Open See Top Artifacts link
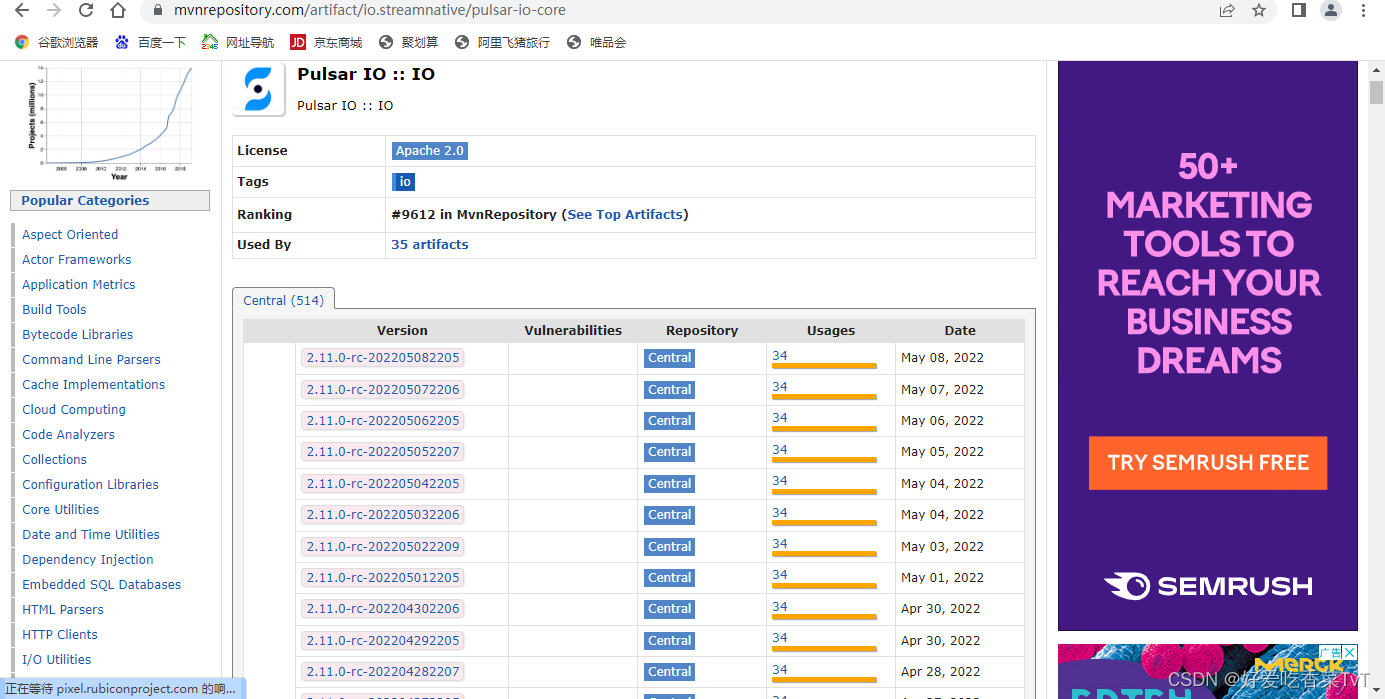1385x699 pixels. pyautogui.click(x=625, y=214)
